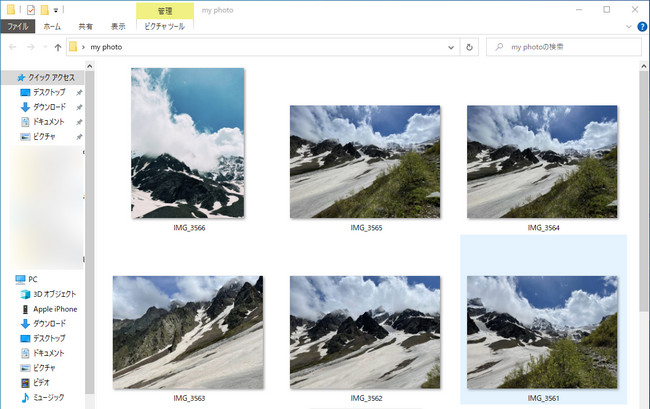
Task: Select クイック アクセス in the navigation pane
Action: point(51,77)
